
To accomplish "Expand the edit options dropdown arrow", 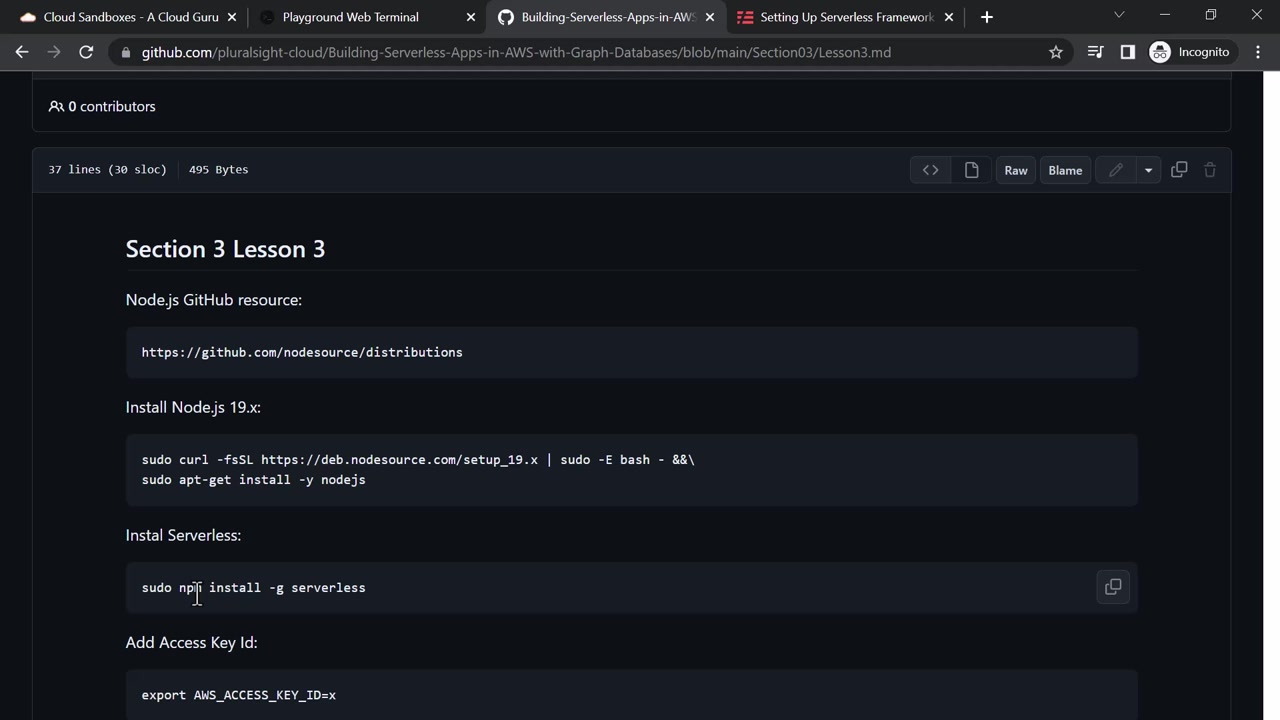I will (x=1148, y=170).
